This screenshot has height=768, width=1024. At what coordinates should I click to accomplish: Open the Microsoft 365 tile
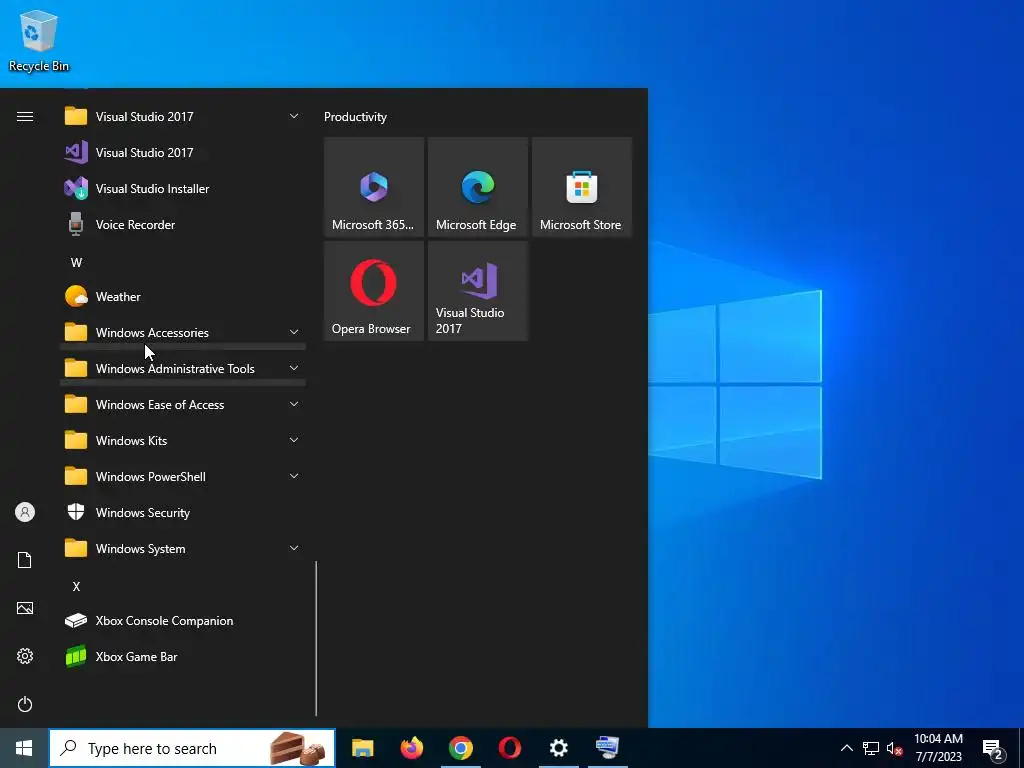point(374,187)
